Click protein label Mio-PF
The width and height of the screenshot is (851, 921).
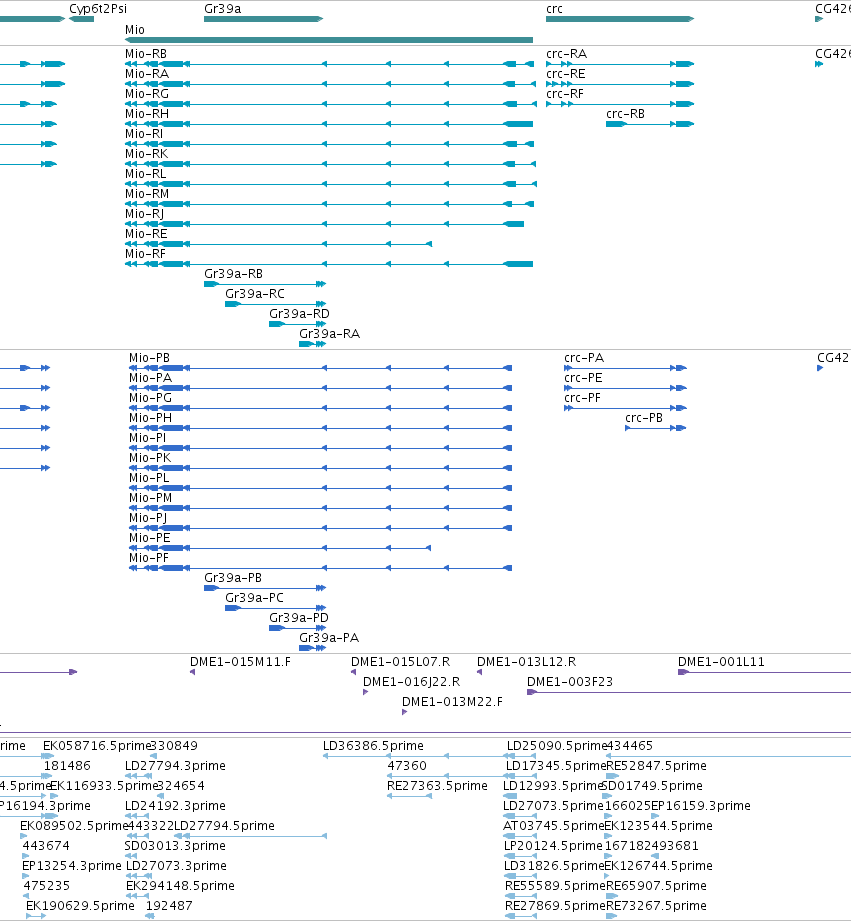pos(149,557)
